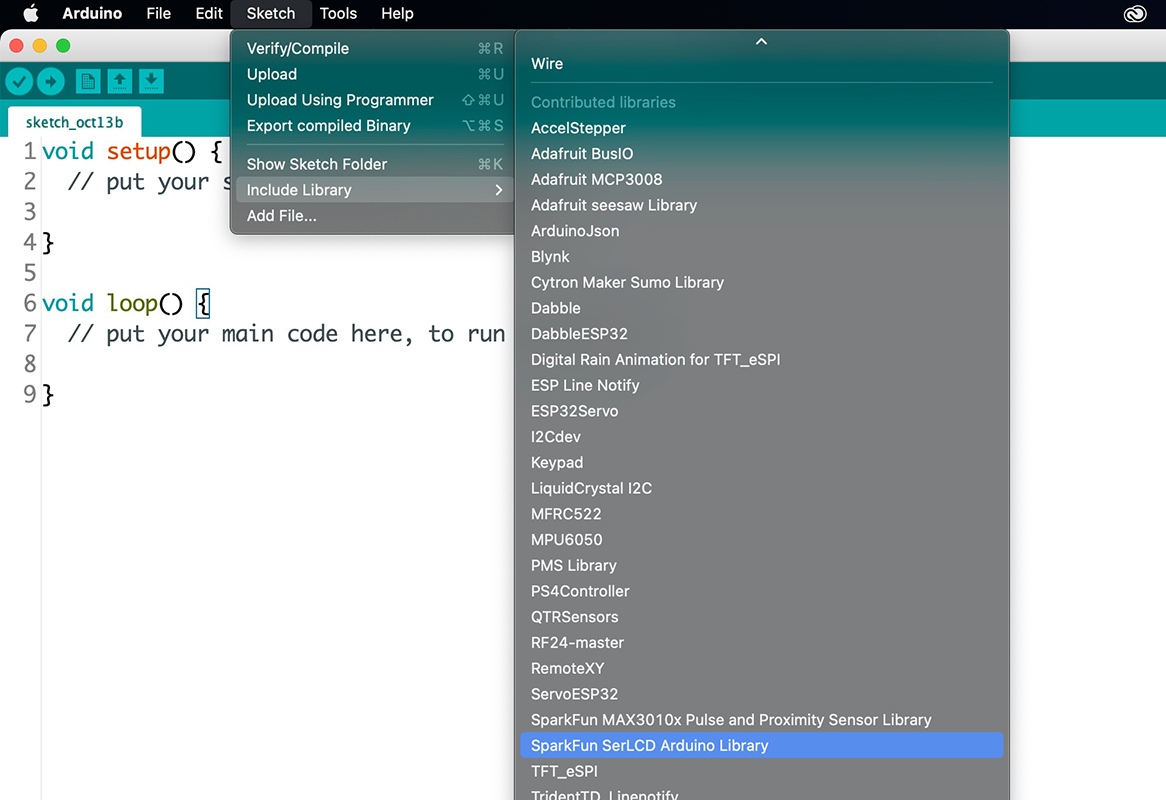Open Creative Cloud menu bar icon

point(1135,13)
